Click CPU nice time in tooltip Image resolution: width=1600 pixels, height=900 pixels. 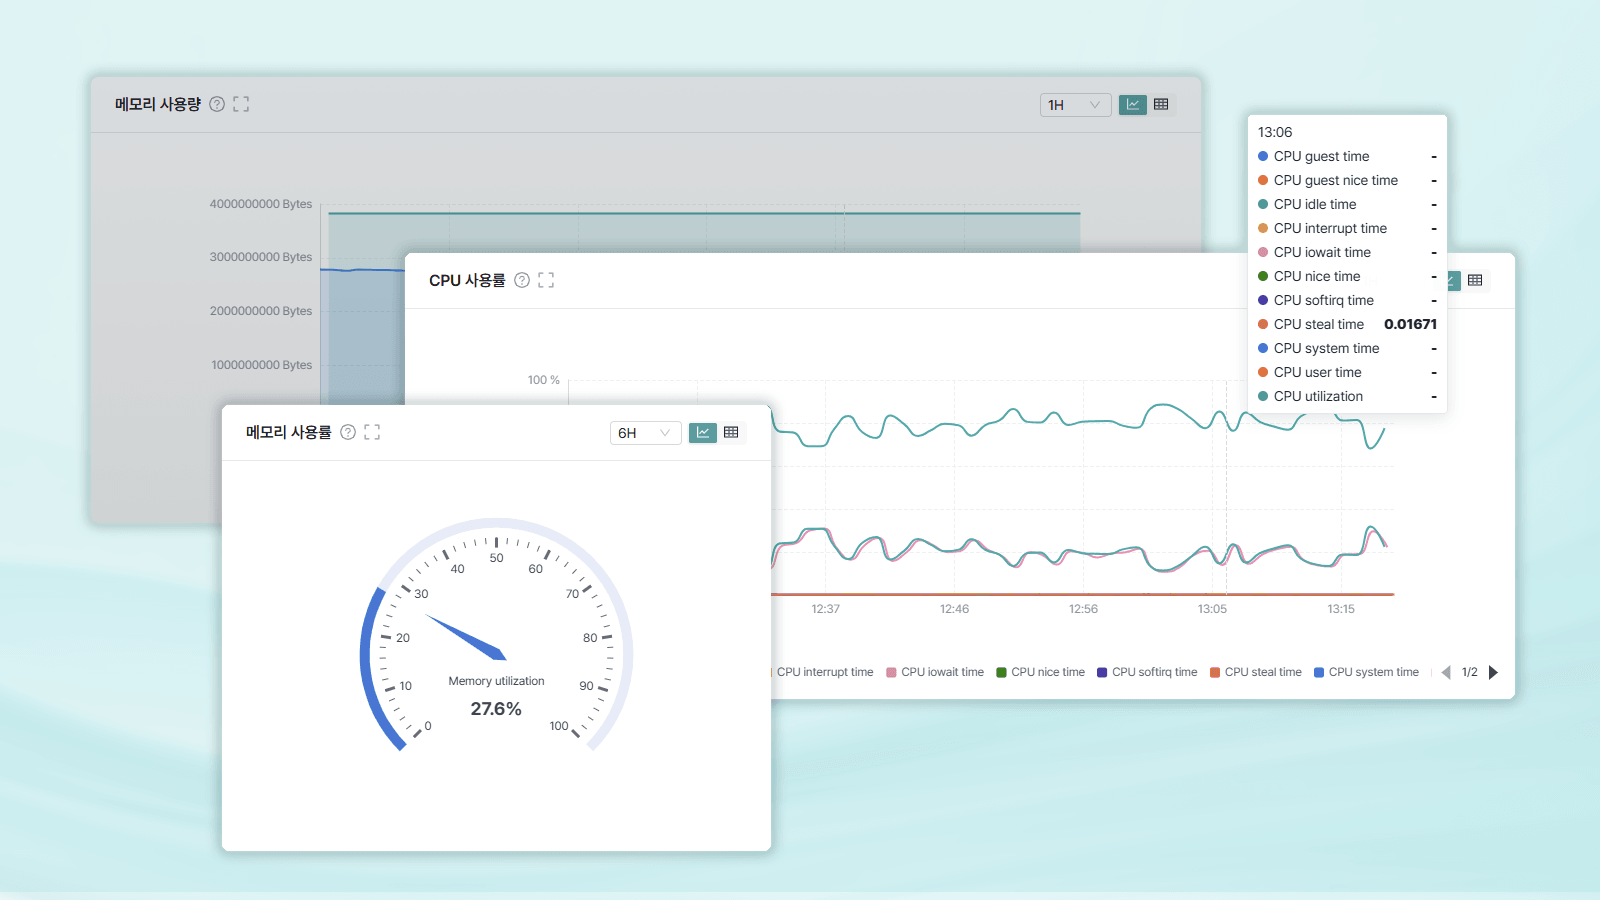1317,276
